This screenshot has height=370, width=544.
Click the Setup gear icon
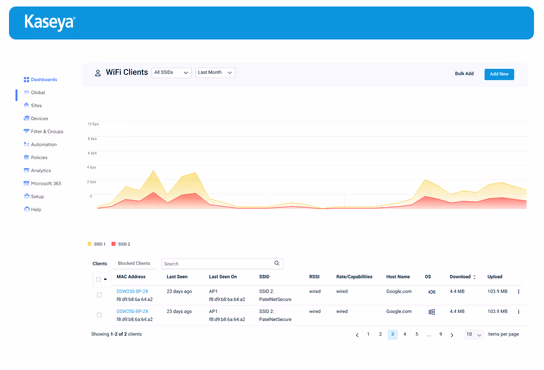click(26, 196)
